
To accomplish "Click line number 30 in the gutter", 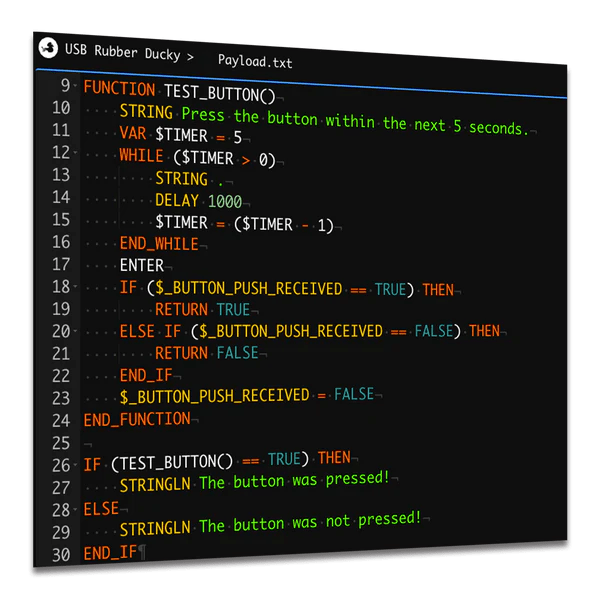I will point(61,555).
